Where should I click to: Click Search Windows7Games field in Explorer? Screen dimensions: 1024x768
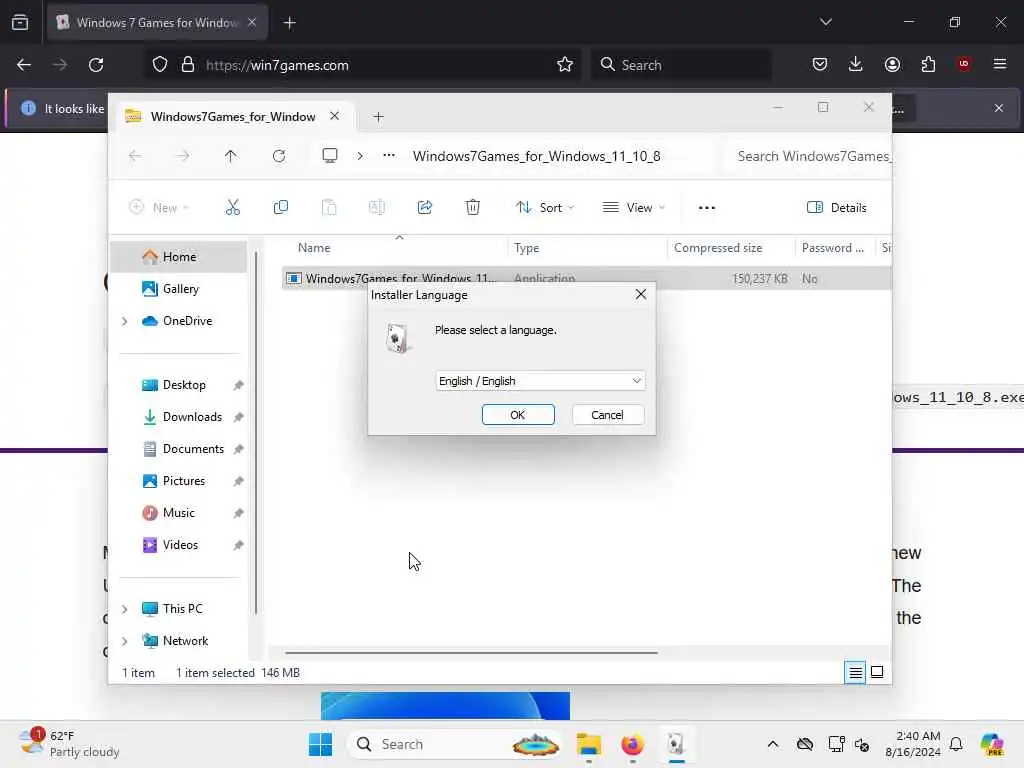[810, 156]
